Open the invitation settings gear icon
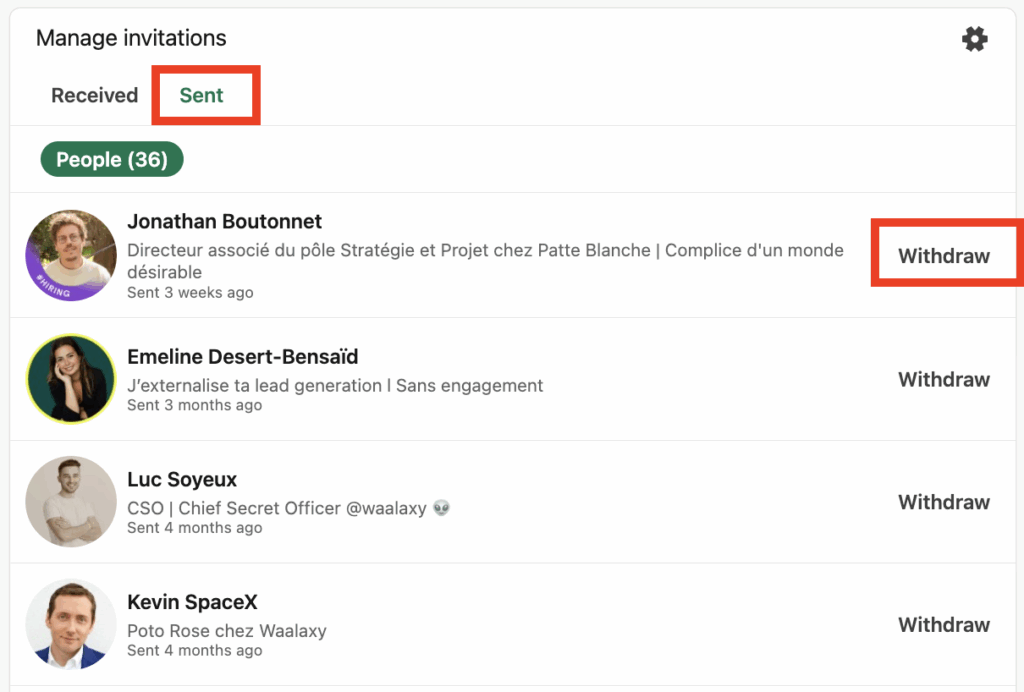Viewport: 1024px width, 692px height. tap(974, 39)
